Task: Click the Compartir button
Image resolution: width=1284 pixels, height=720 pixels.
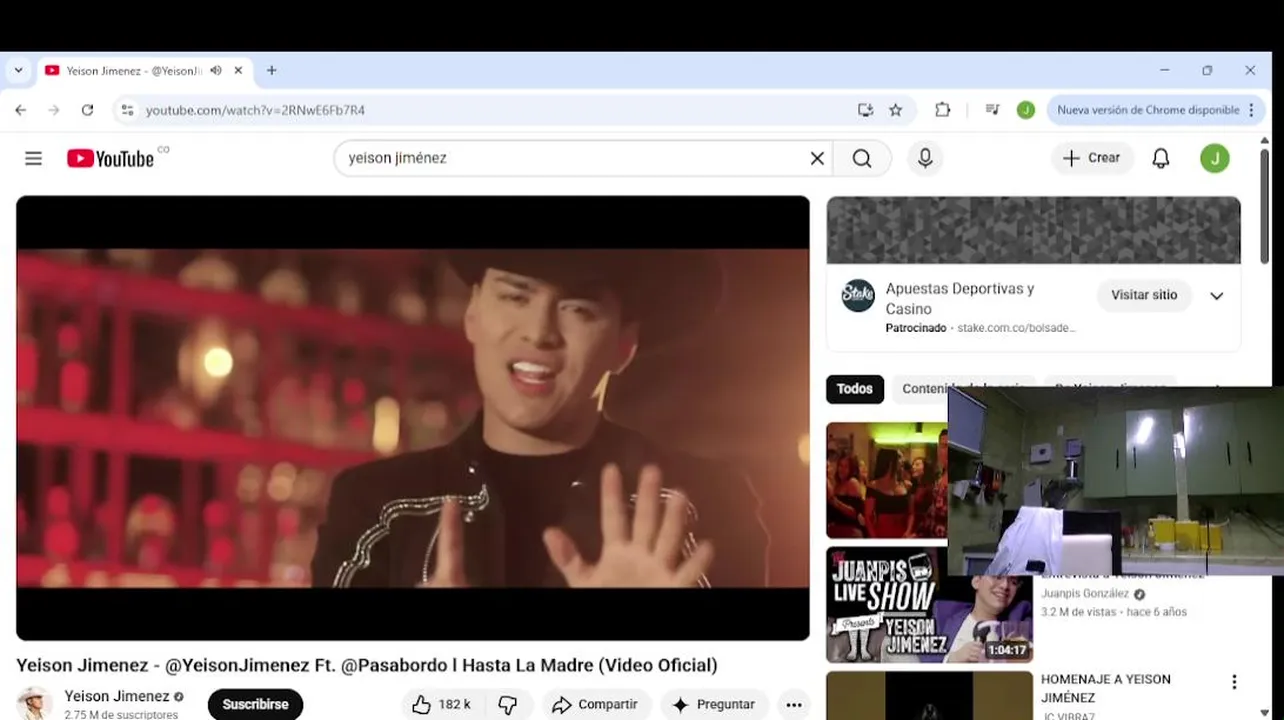Action: coord(596,705)
